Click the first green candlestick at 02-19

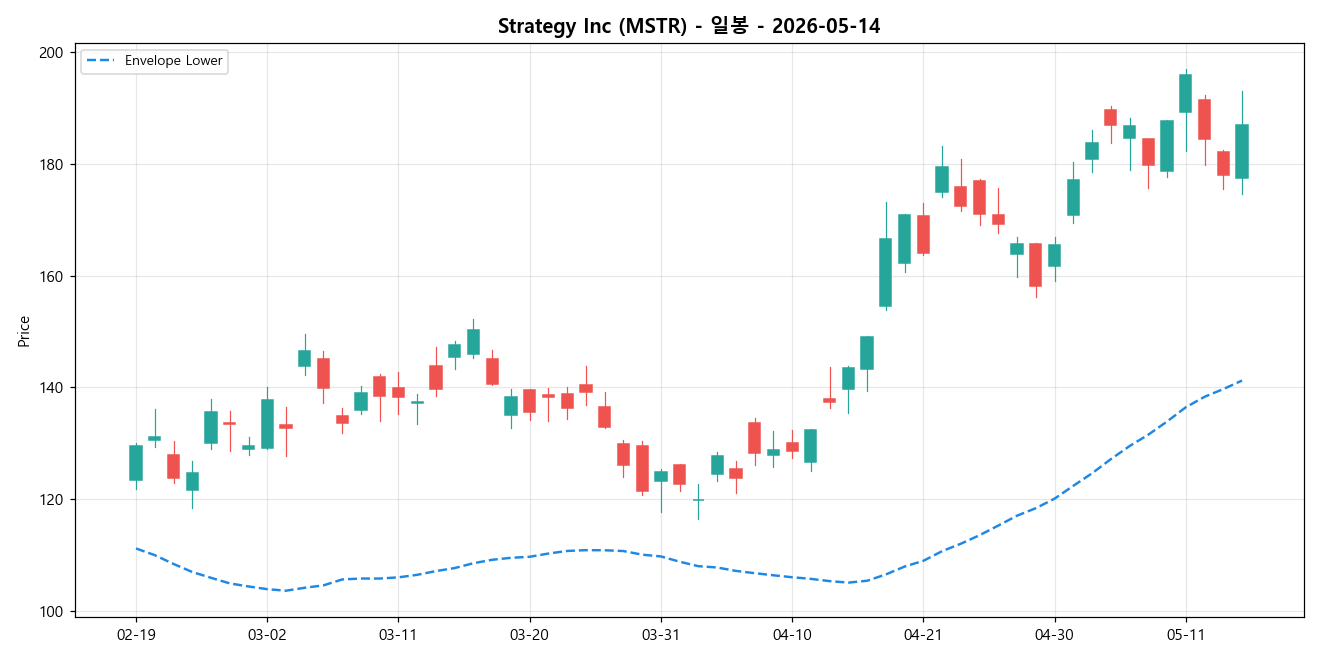(x=136, y=463)
